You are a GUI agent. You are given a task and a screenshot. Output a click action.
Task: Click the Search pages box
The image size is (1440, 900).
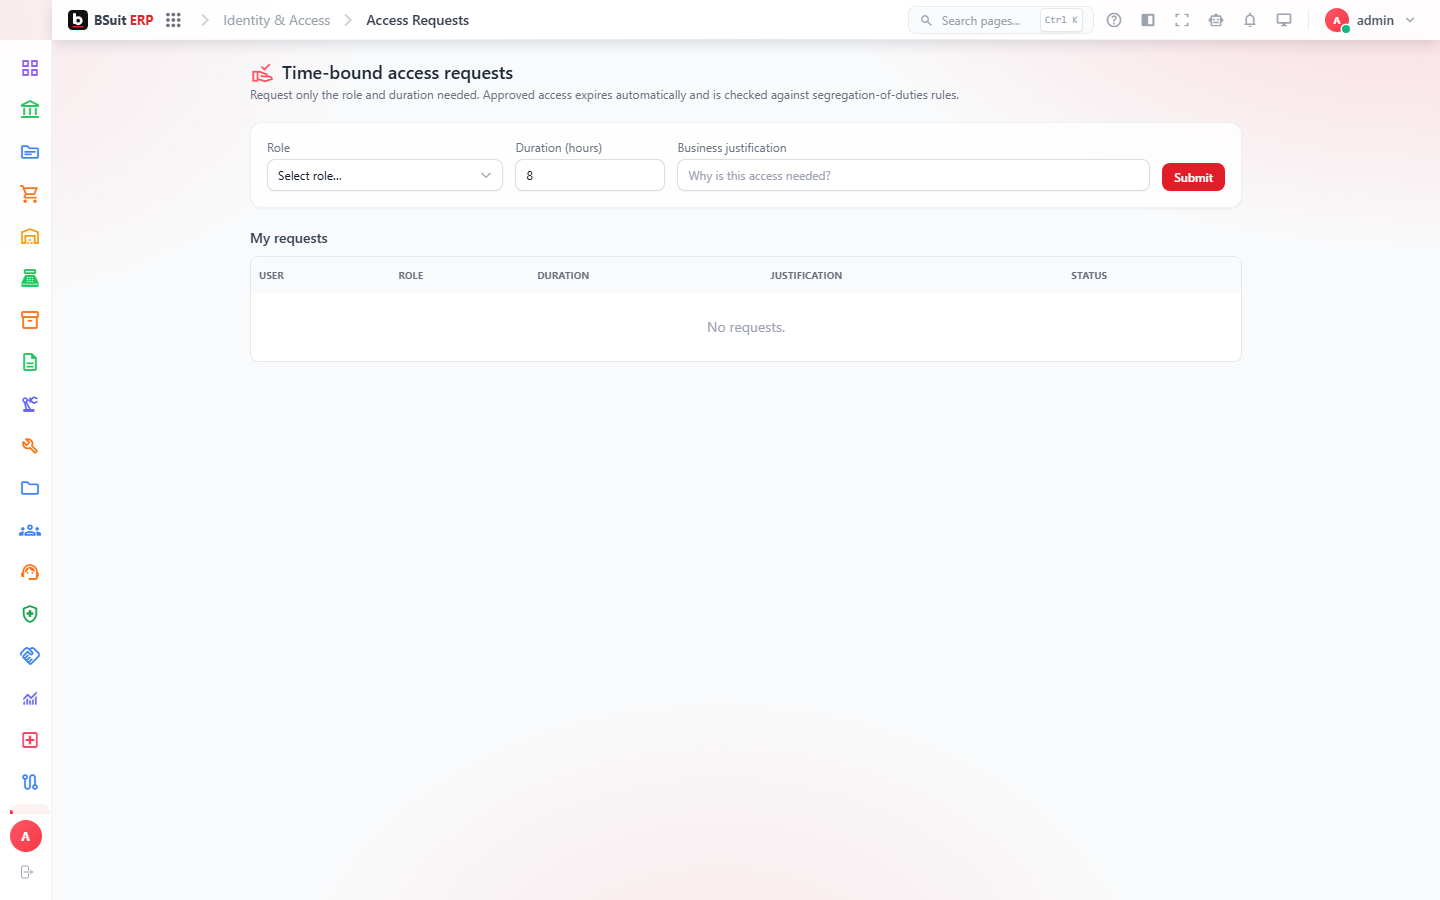pos(1000,20)
